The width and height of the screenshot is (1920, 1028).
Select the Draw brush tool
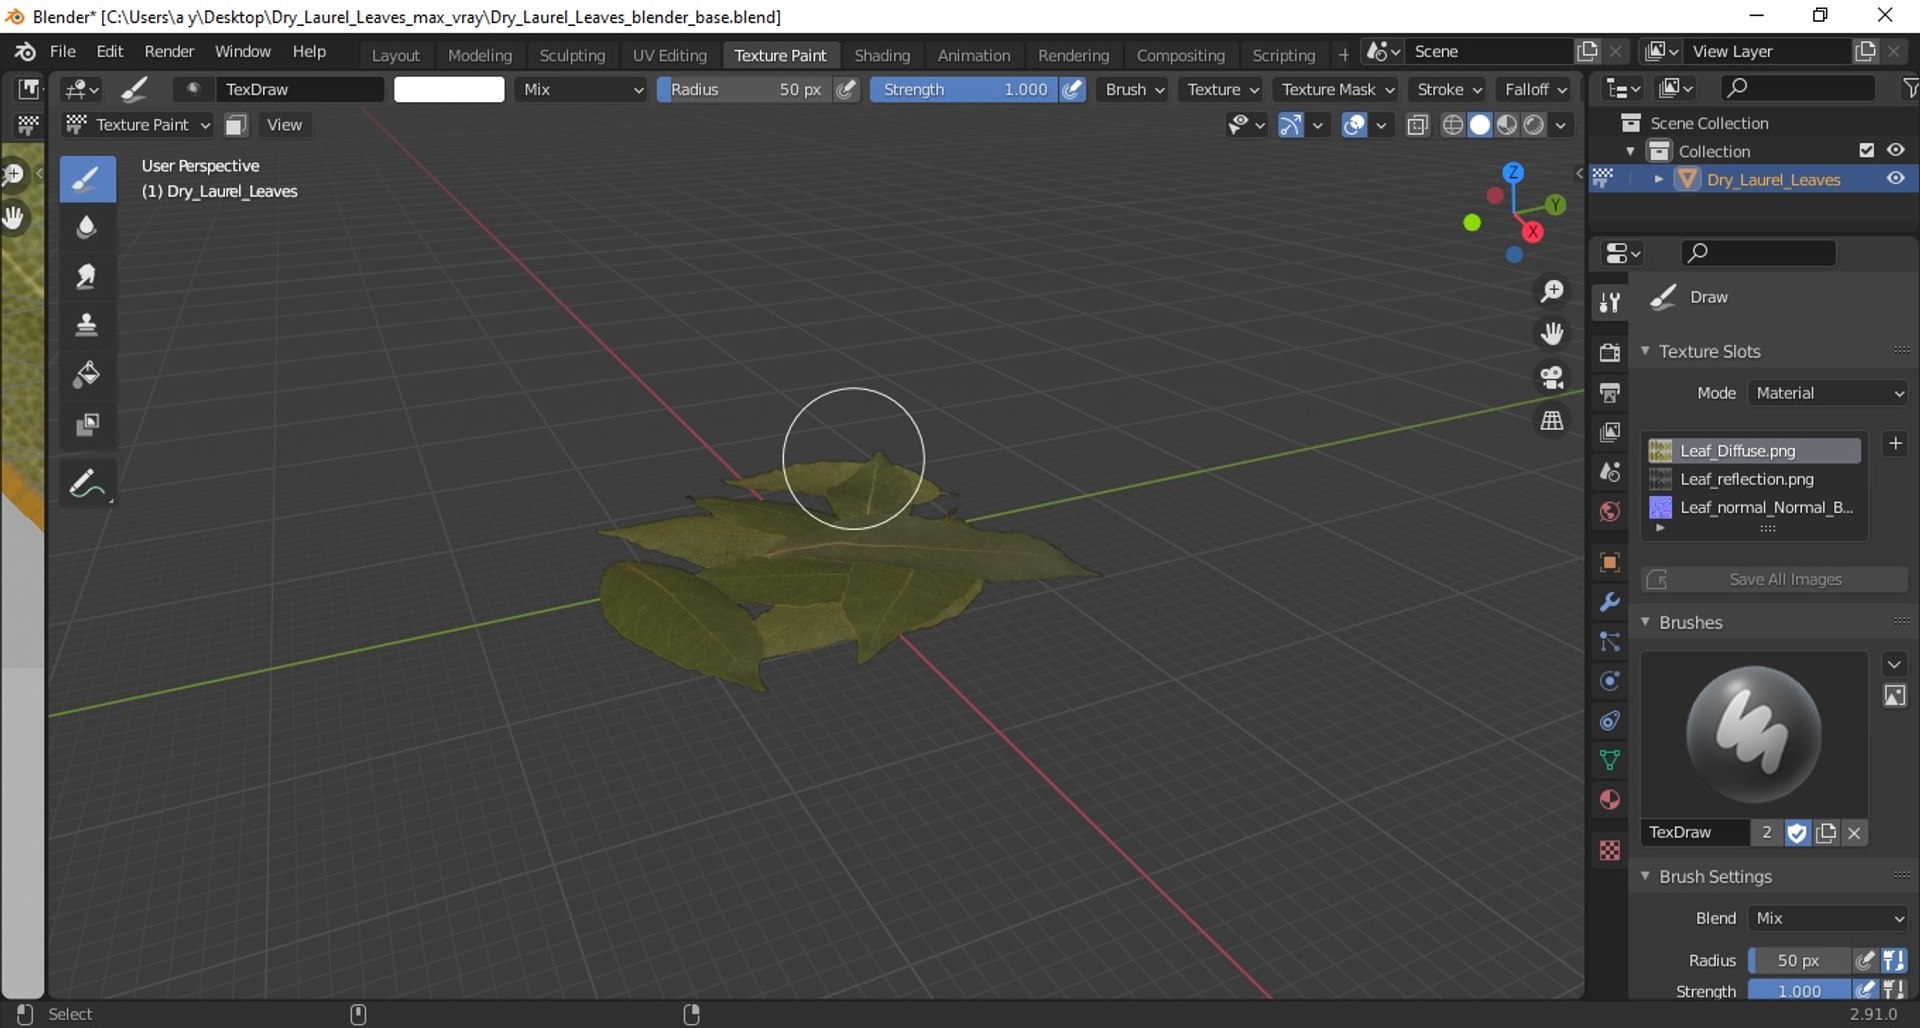87,179
